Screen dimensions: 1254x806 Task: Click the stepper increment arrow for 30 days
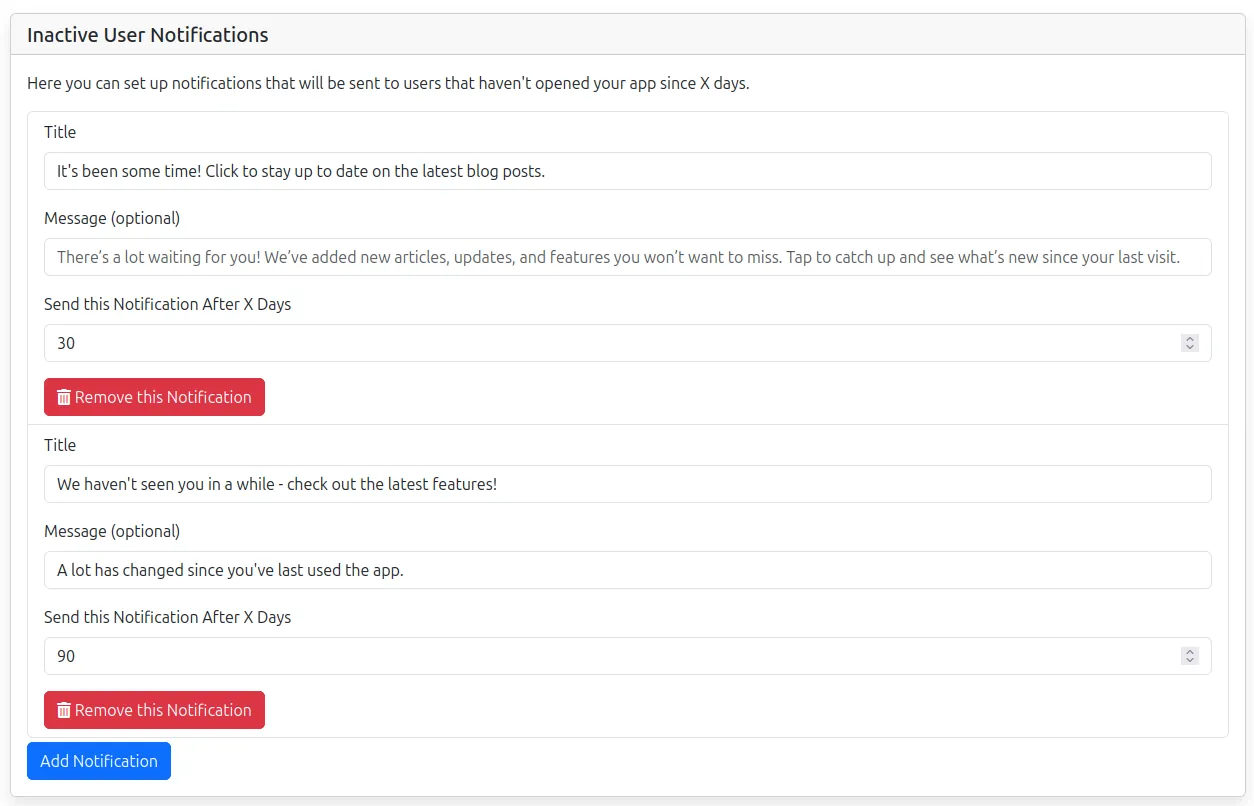[x=1189, y=338]
